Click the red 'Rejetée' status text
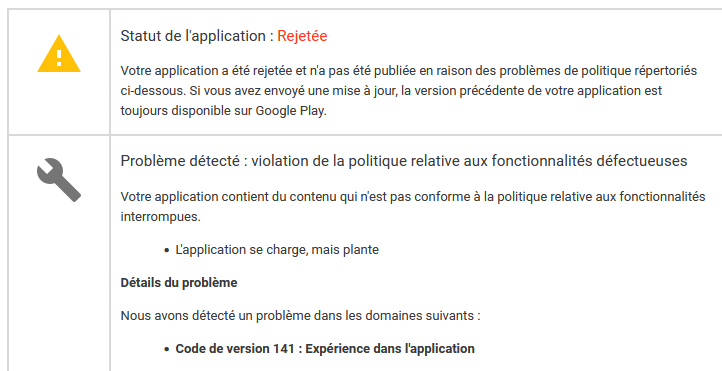The width and height of the screenshot is (722, 371). [302, 36]
